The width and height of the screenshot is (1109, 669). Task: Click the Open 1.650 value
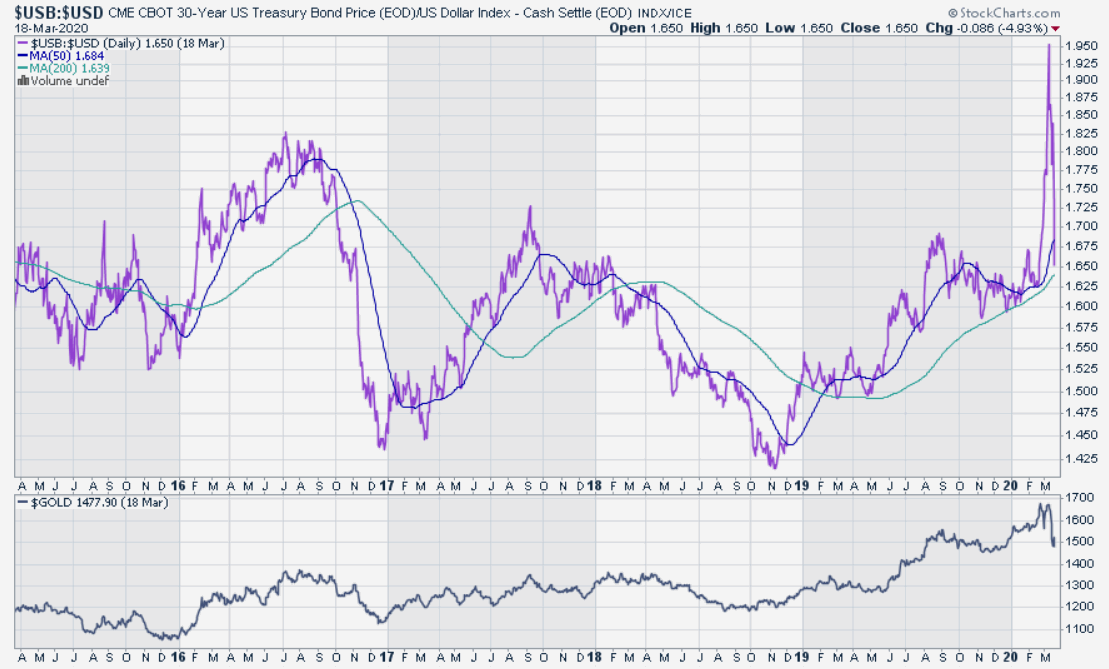click(x=646, y=28)
